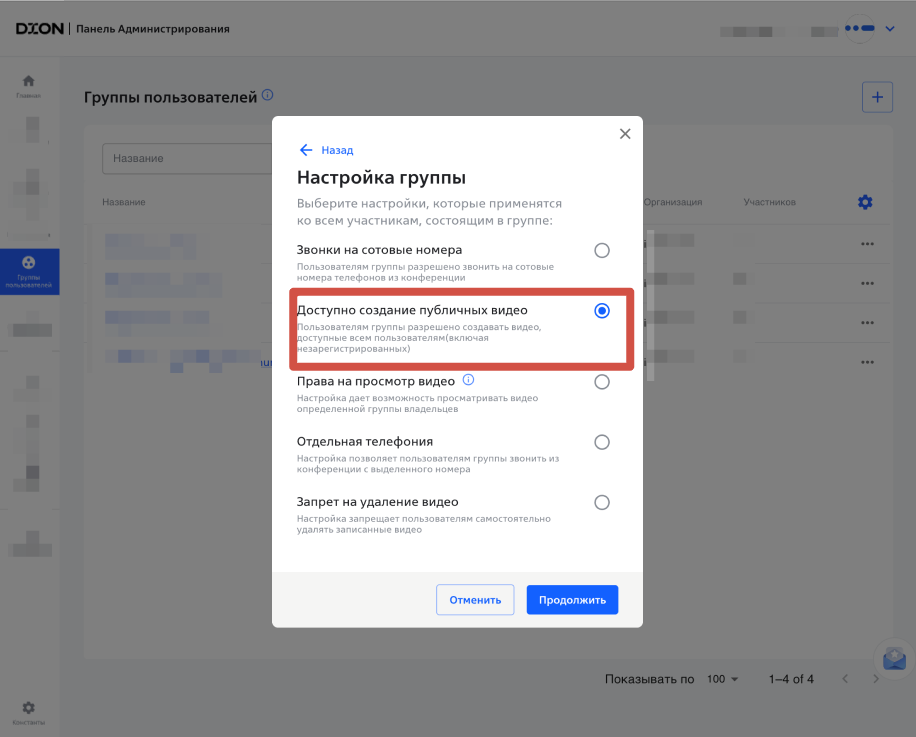Select Группы пользователей in sidebar
Screen dimensions: 916x737
pyautogui.click(x=29, y=271)
